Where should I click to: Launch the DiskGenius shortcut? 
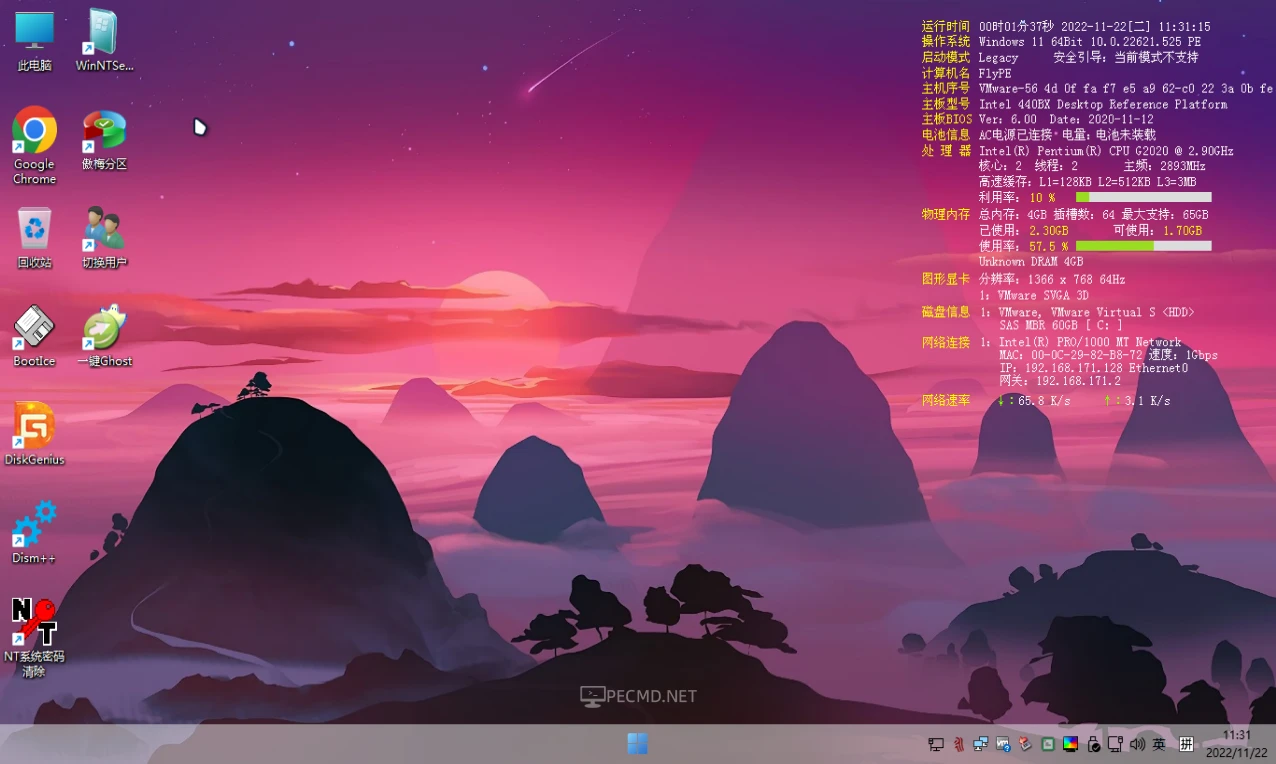(x=34, y=434)
